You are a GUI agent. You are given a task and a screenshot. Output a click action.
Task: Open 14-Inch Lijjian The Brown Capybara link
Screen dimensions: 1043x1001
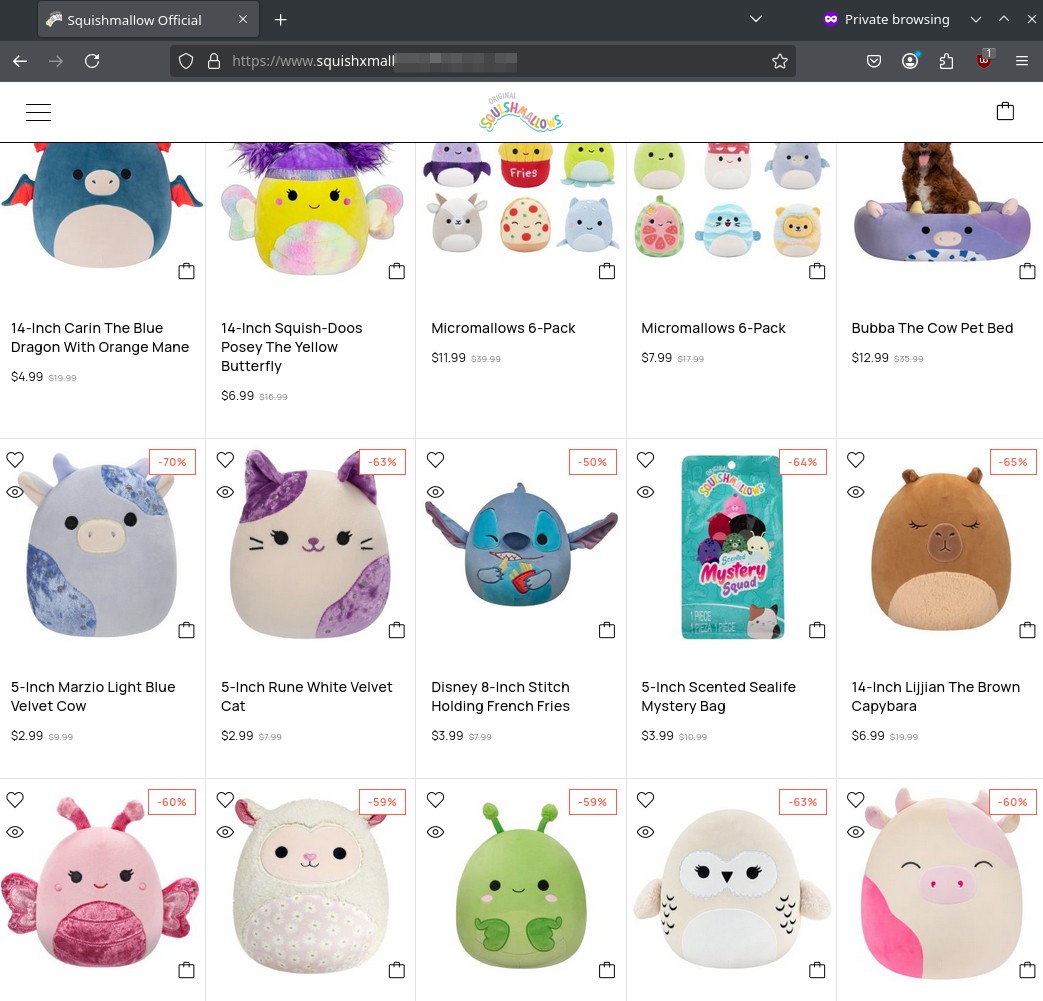point(935,696)
